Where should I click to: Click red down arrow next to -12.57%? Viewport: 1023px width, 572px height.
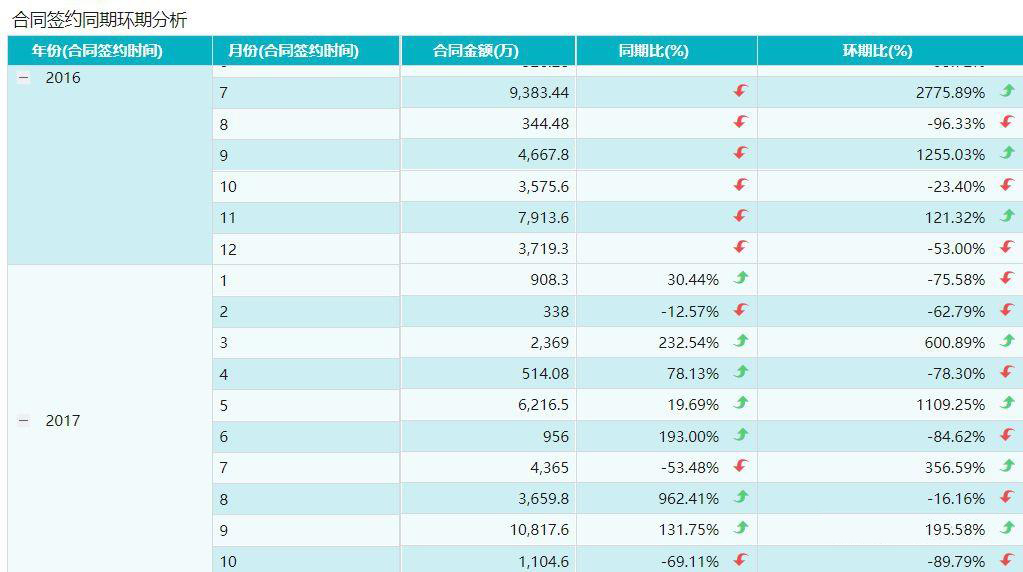[x=741, y=310]
